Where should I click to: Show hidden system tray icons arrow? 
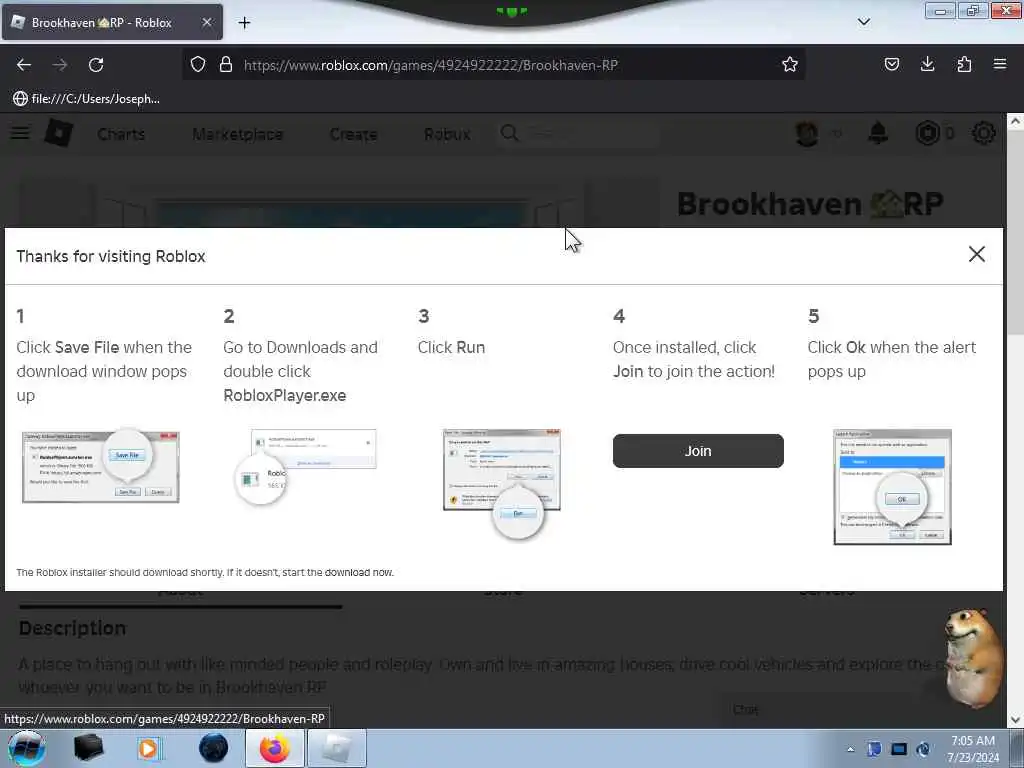pyautogui.click(x=850, y=749)
